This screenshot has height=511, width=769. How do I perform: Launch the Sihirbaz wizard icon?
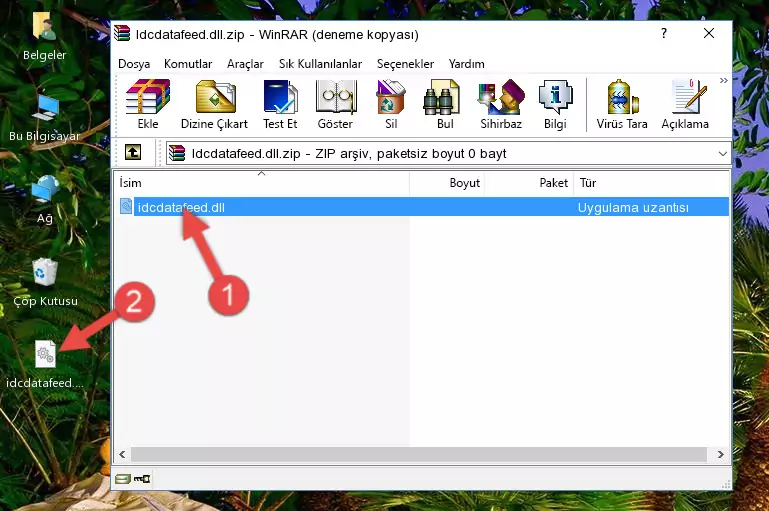pos(501,104)
